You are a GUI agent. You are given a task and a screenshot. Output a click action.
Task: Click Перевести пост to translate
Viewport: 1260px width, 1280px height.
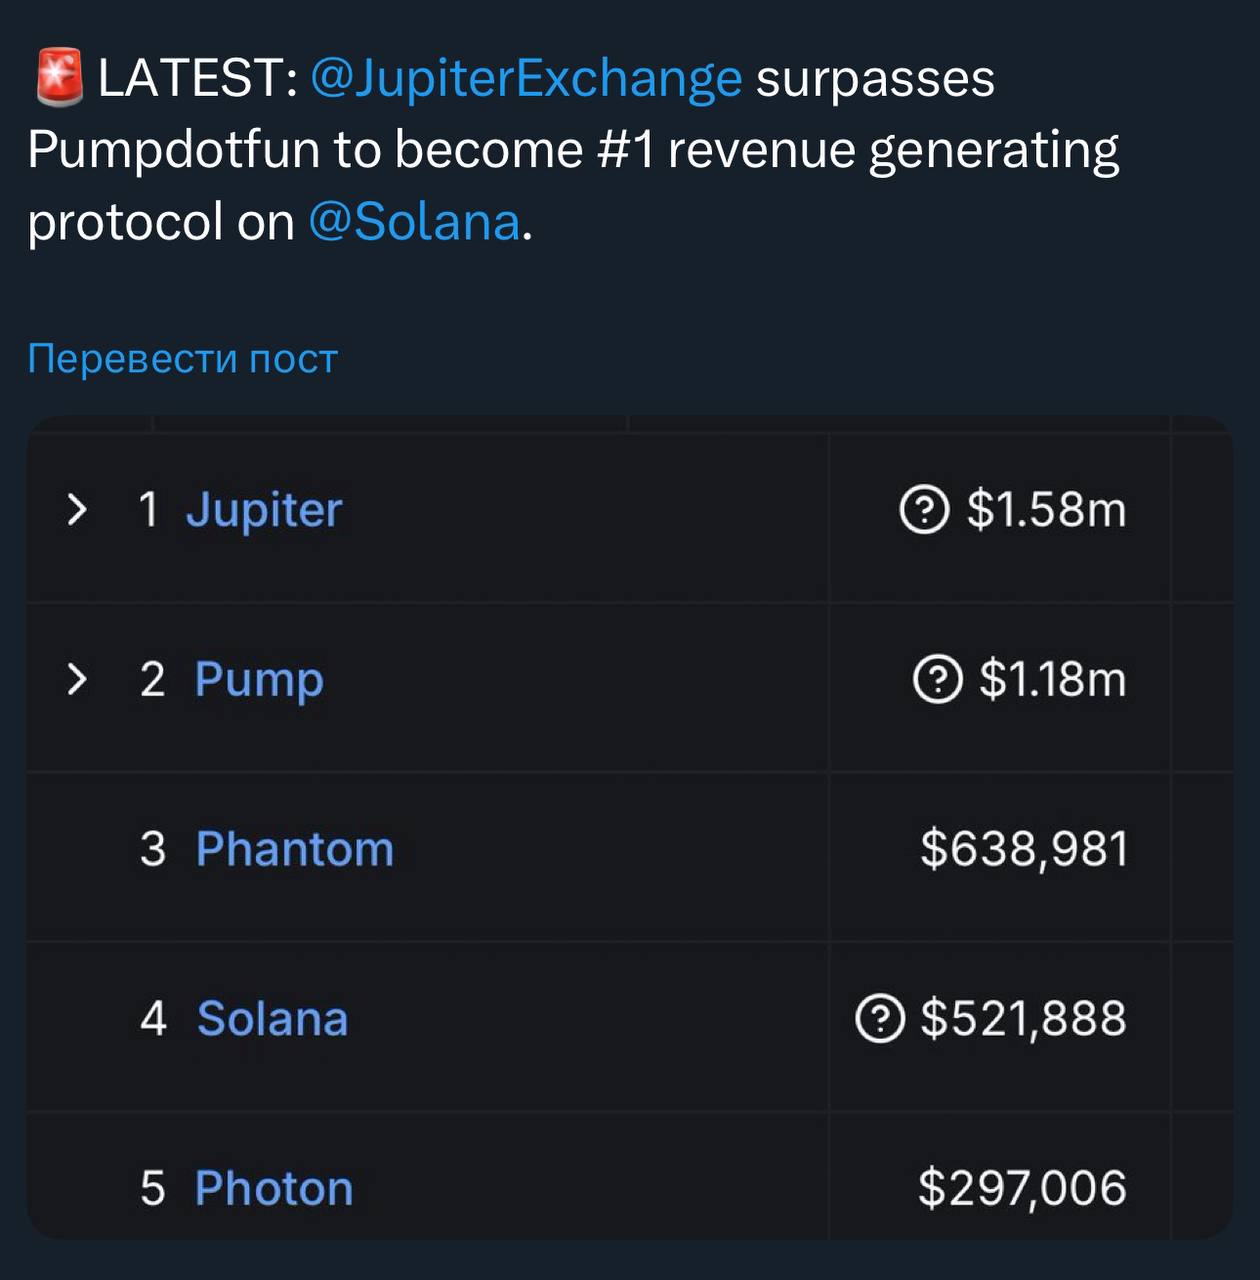point(183,358)
